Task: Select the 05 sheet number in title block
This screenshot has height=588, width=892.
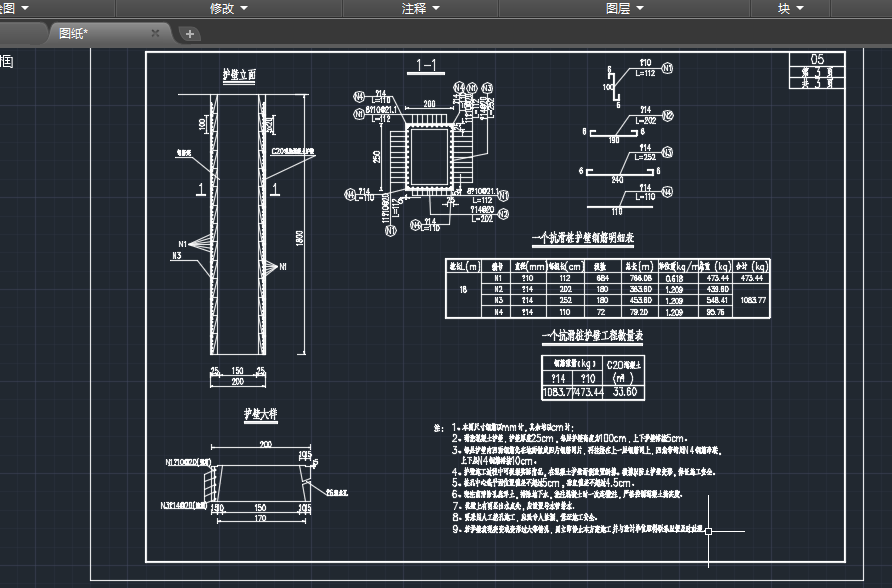Action: [817, 59]
